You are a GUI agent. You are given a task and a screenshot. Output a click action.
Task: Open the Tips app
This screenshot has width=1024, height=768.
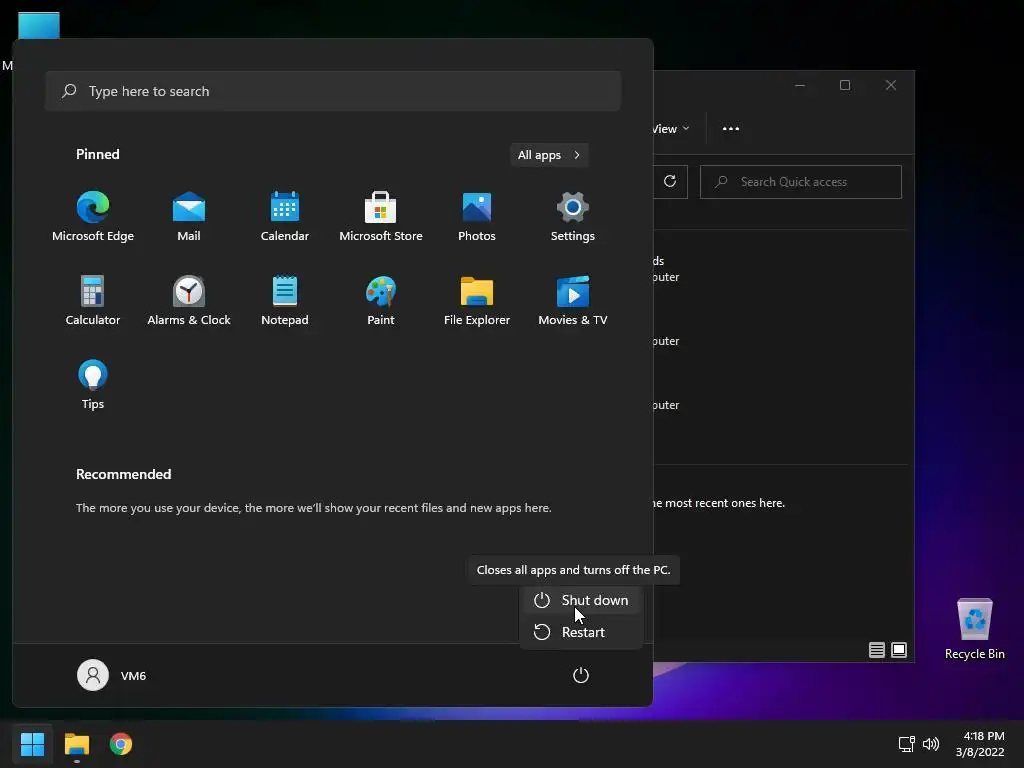[x=93, y=385]
